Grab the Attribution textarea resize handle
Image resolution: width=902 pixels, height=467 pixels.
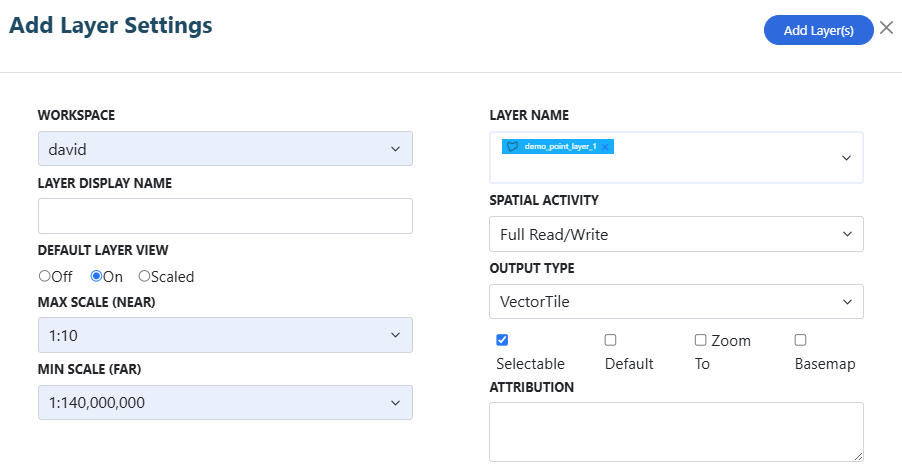tap(858, 456)
